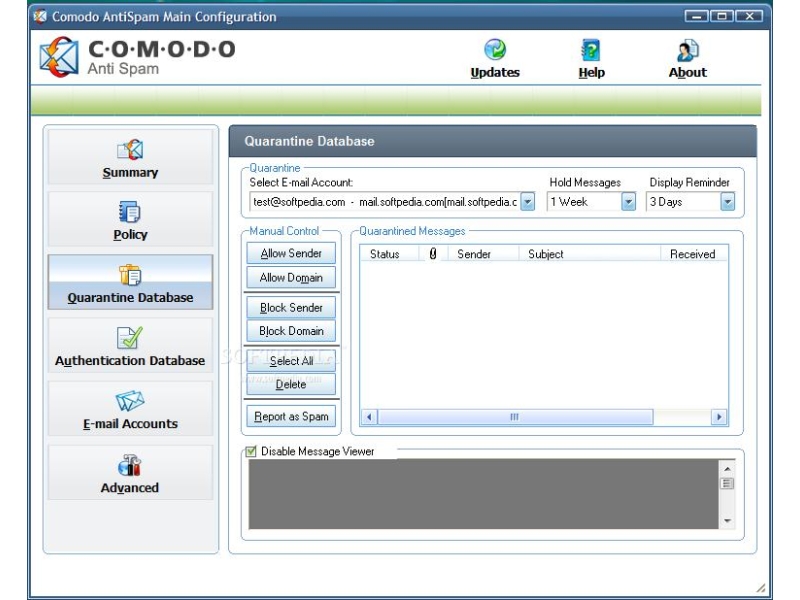Click inside the gray message viewer pane
Screen dimensions: 800x600
(483, 493)
